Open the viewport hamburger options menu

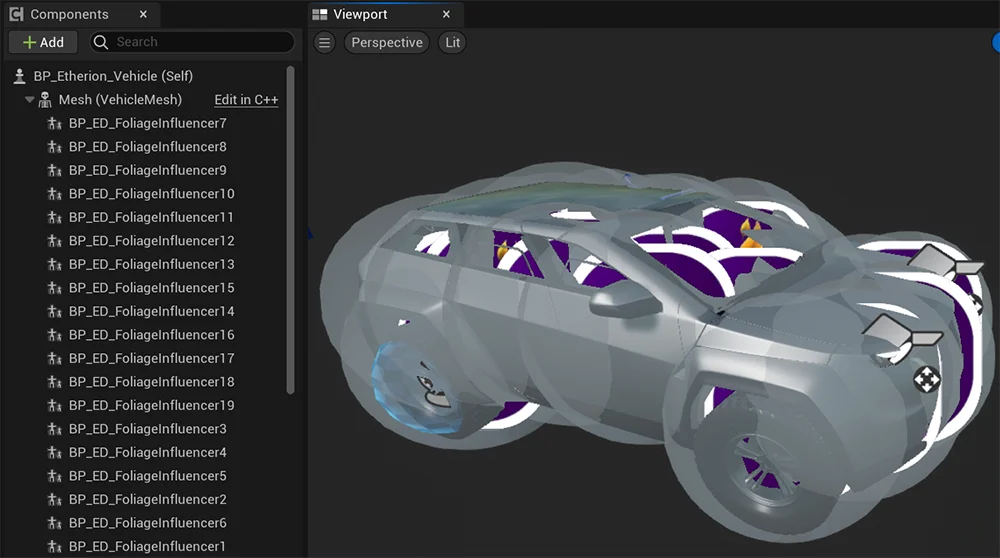point(324,43)
